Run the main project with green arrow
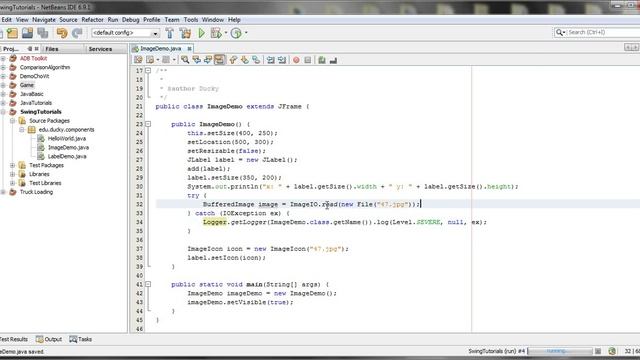Screen dimensions: 640x360 (x=201, y=33)
